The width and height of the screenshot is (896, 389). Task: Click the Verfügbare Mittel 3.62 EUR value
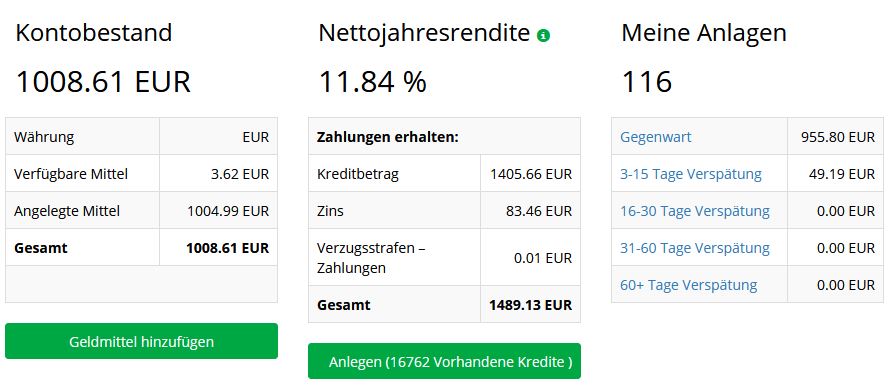tap(240, 174)
